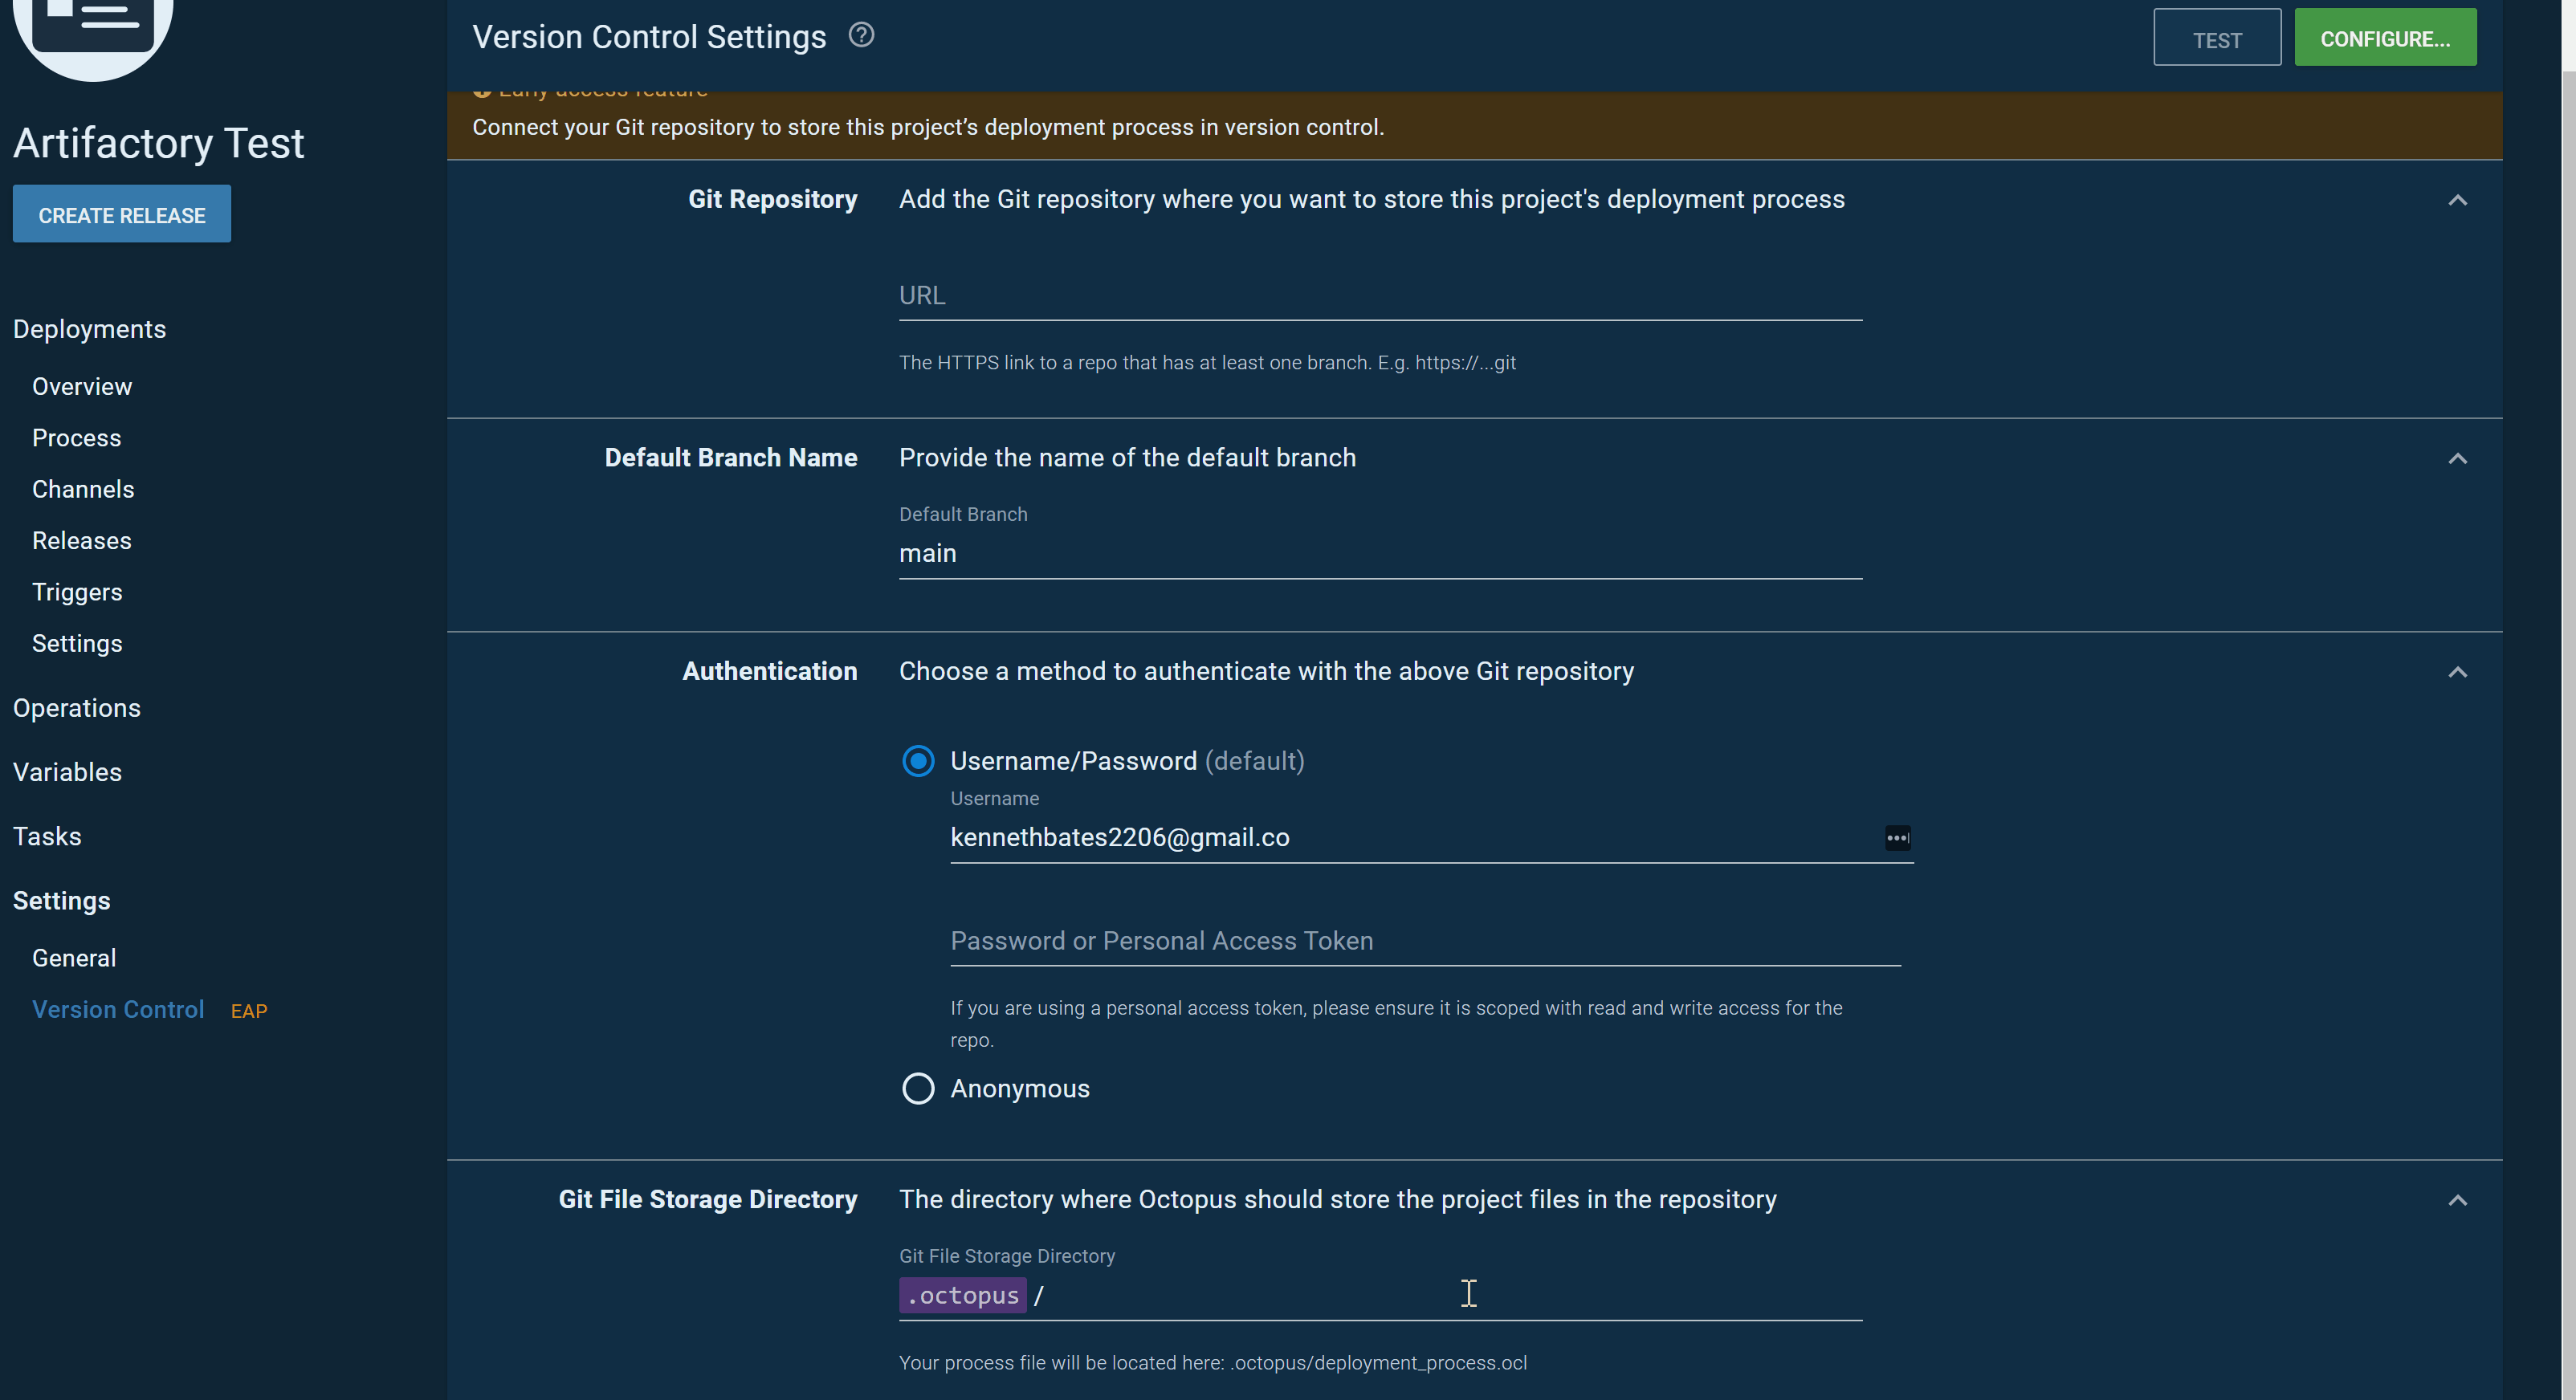Collapse the Default Branch Name section
This screenshot has width=2576, height=1400.
[2458, 458]
